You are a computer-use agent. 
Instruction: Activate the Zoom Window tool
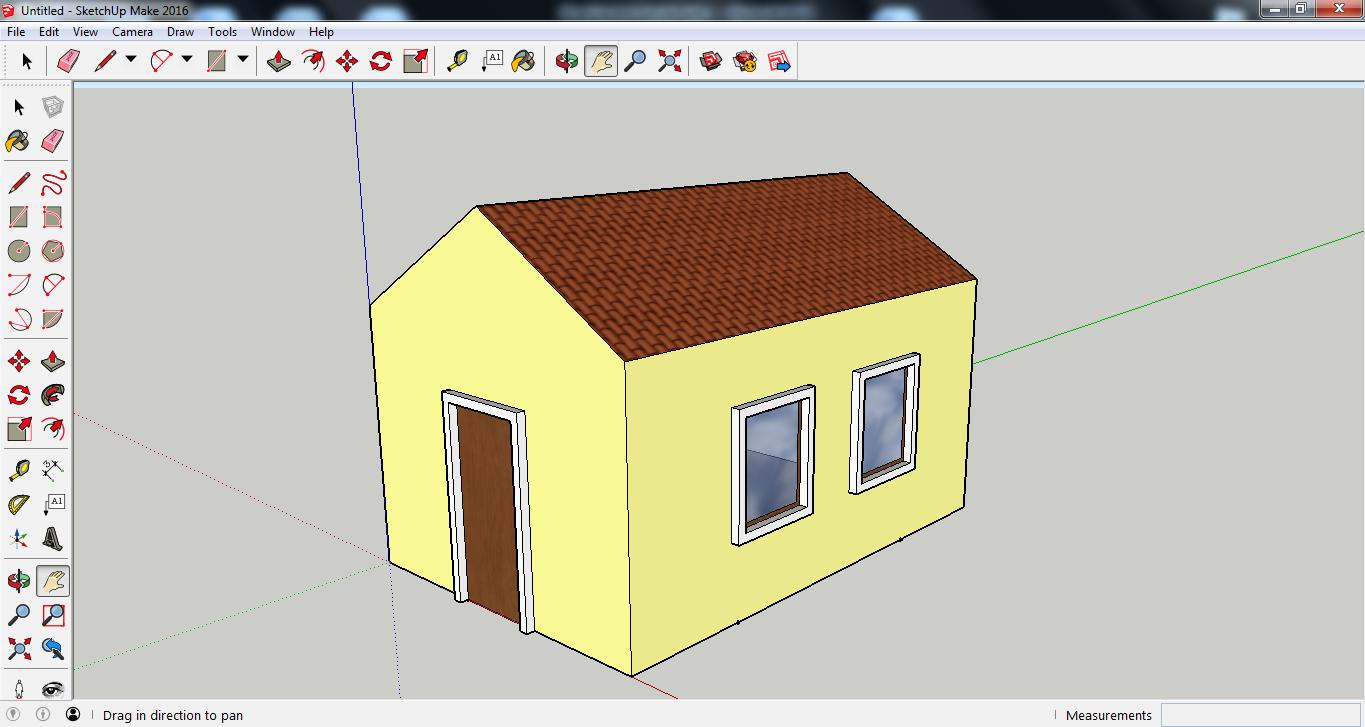53,615
